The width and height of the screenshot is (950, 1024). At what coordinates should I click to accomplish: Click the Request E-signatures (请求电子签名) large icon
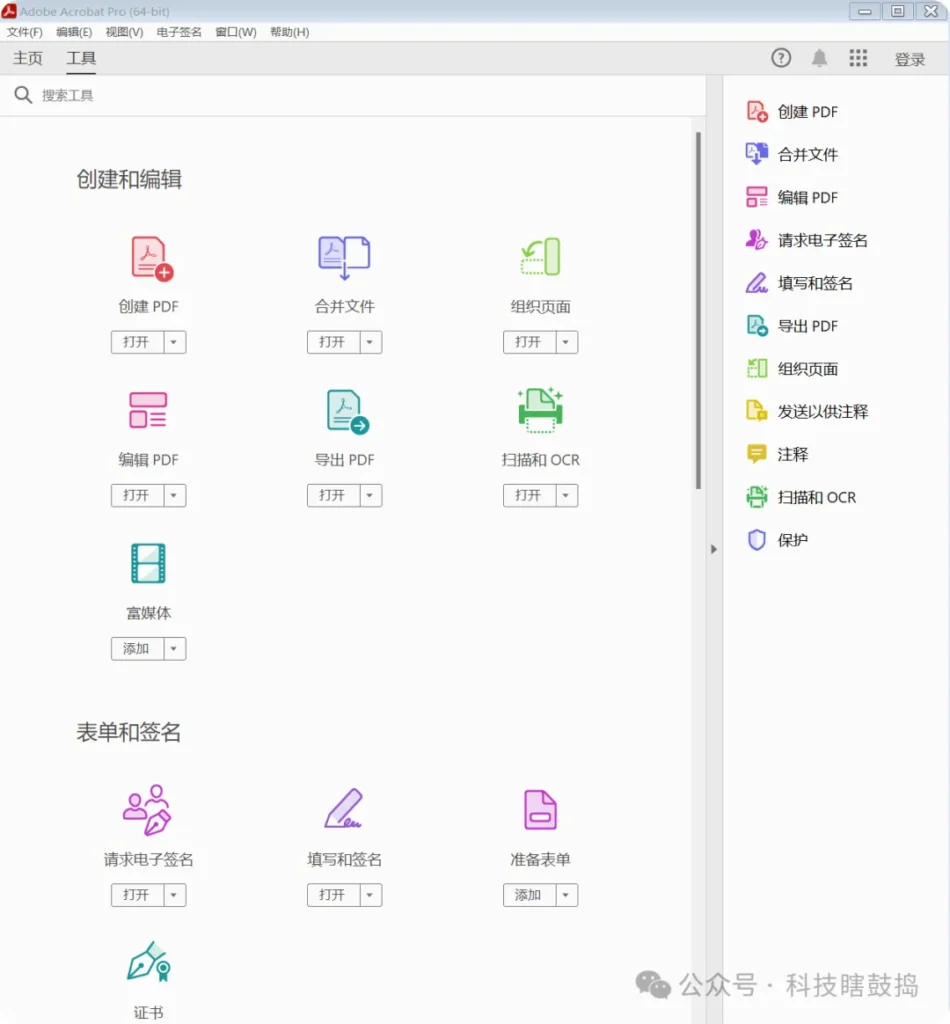147,810
